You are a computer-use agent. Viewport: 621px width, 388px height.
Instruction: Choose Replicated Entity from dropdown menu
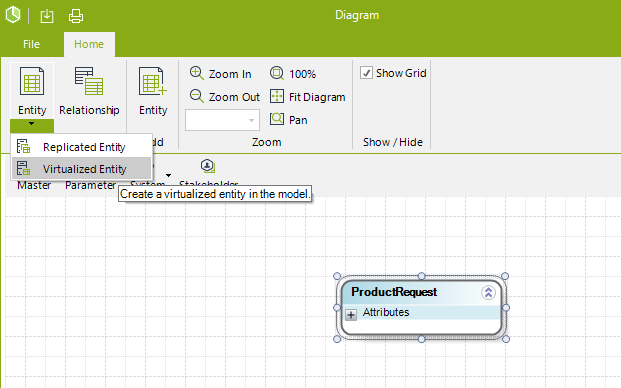[82, 147]
